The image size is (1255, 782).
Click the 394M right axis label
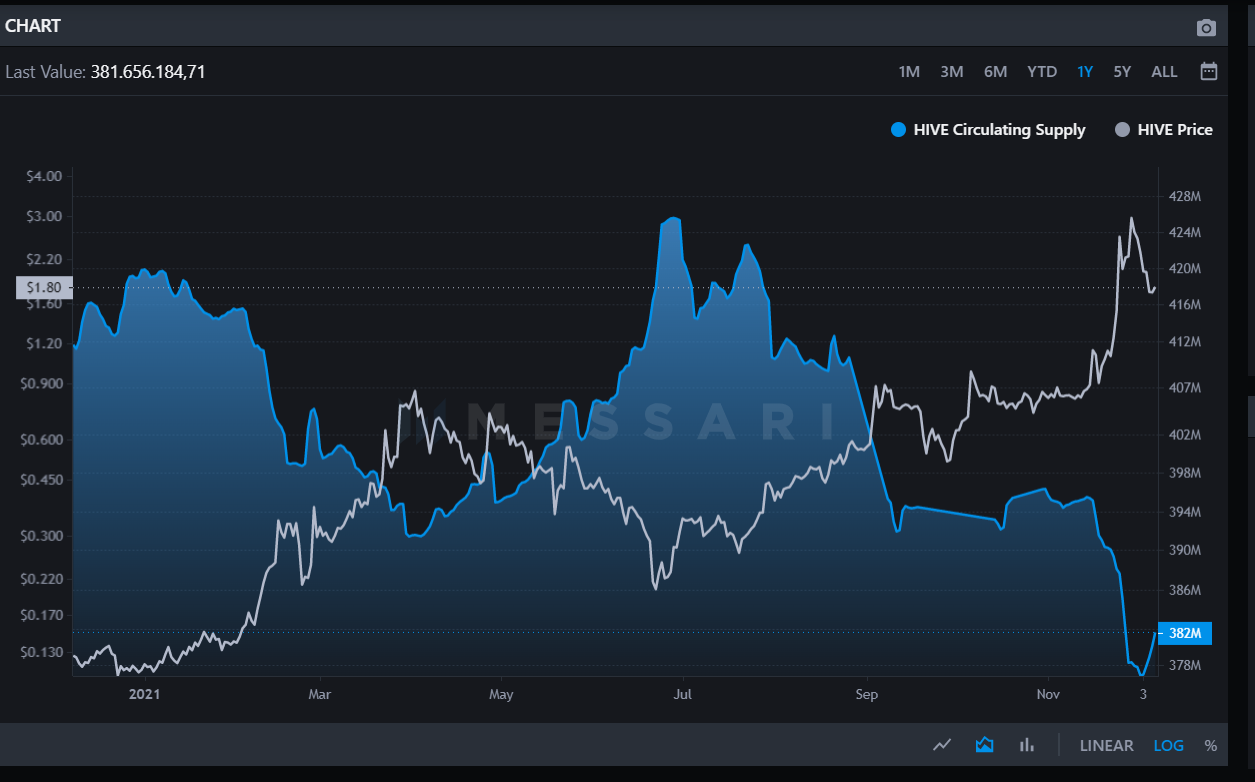coord(1184,512)
